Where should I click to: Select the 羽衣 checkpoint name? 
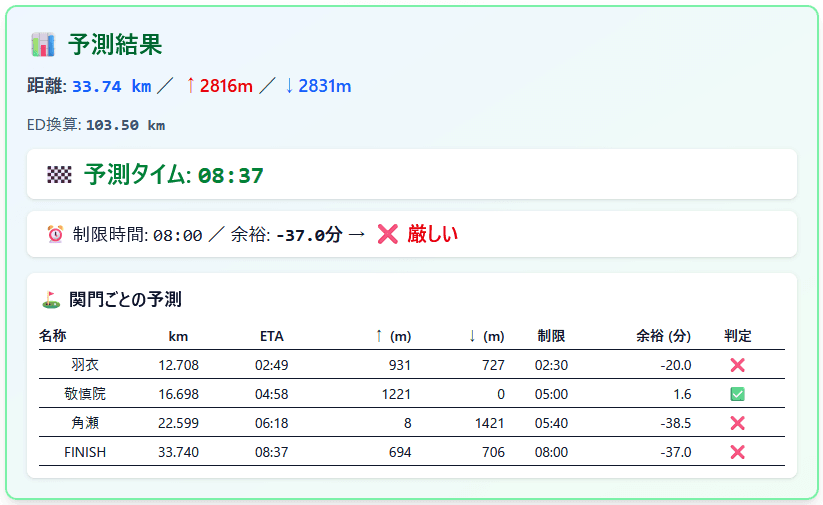click(85, 365)
